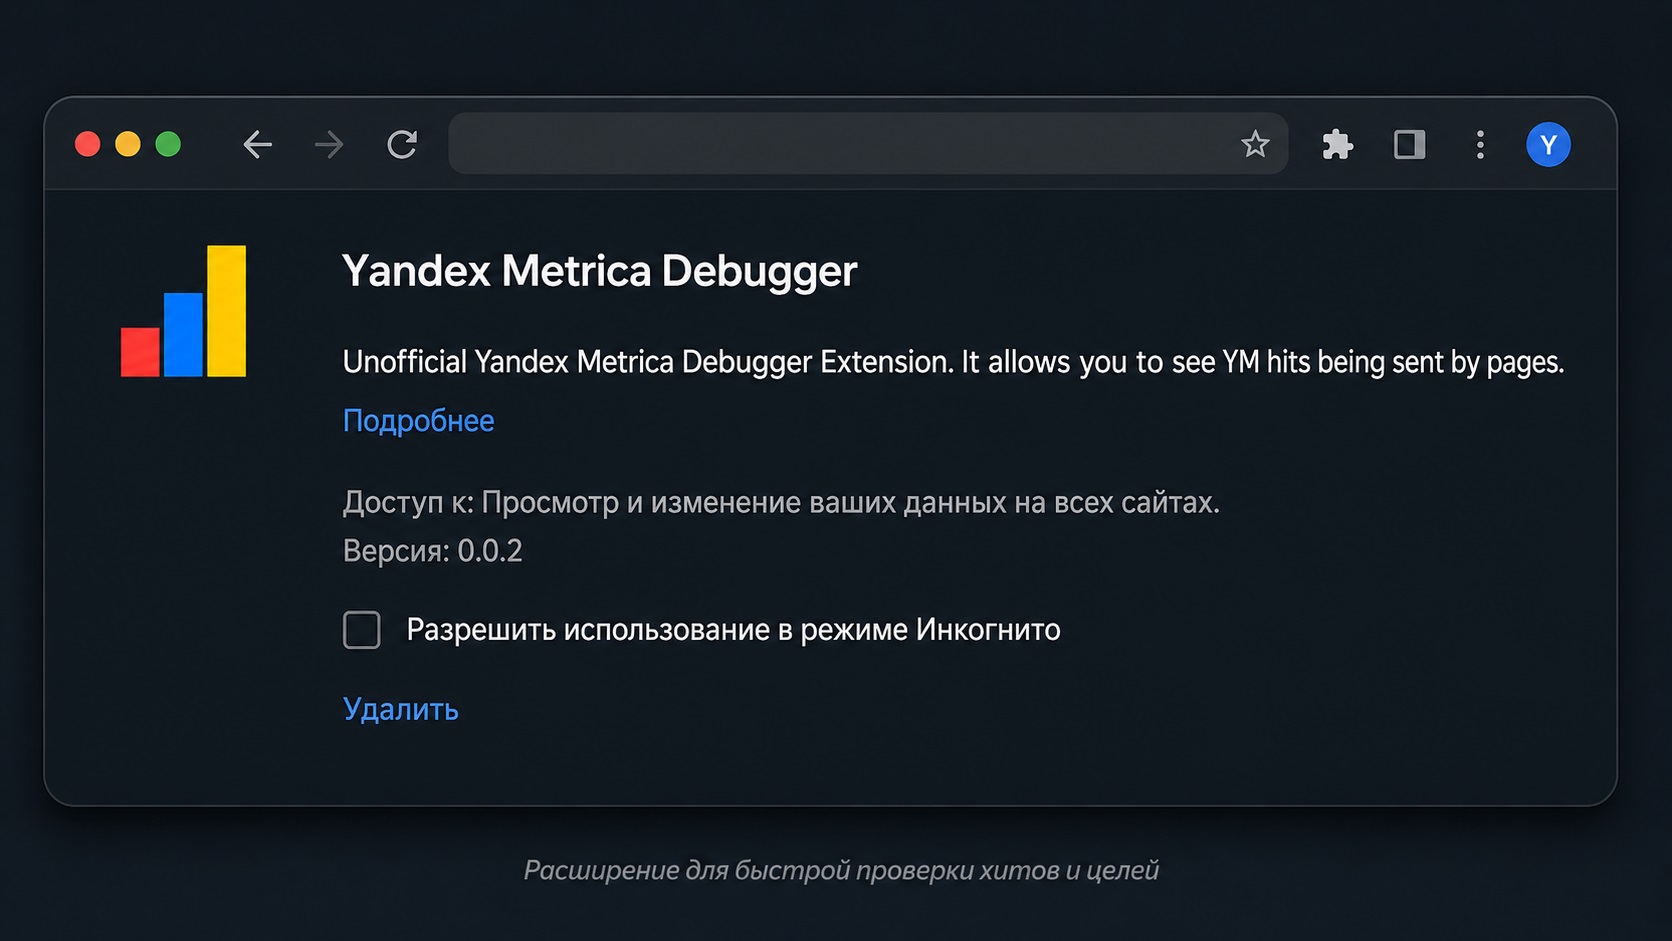Reload the page with the refresh icon
The width and height of the screenshot is (1672, 941).
pyautogui.click(x=402, y=145)
